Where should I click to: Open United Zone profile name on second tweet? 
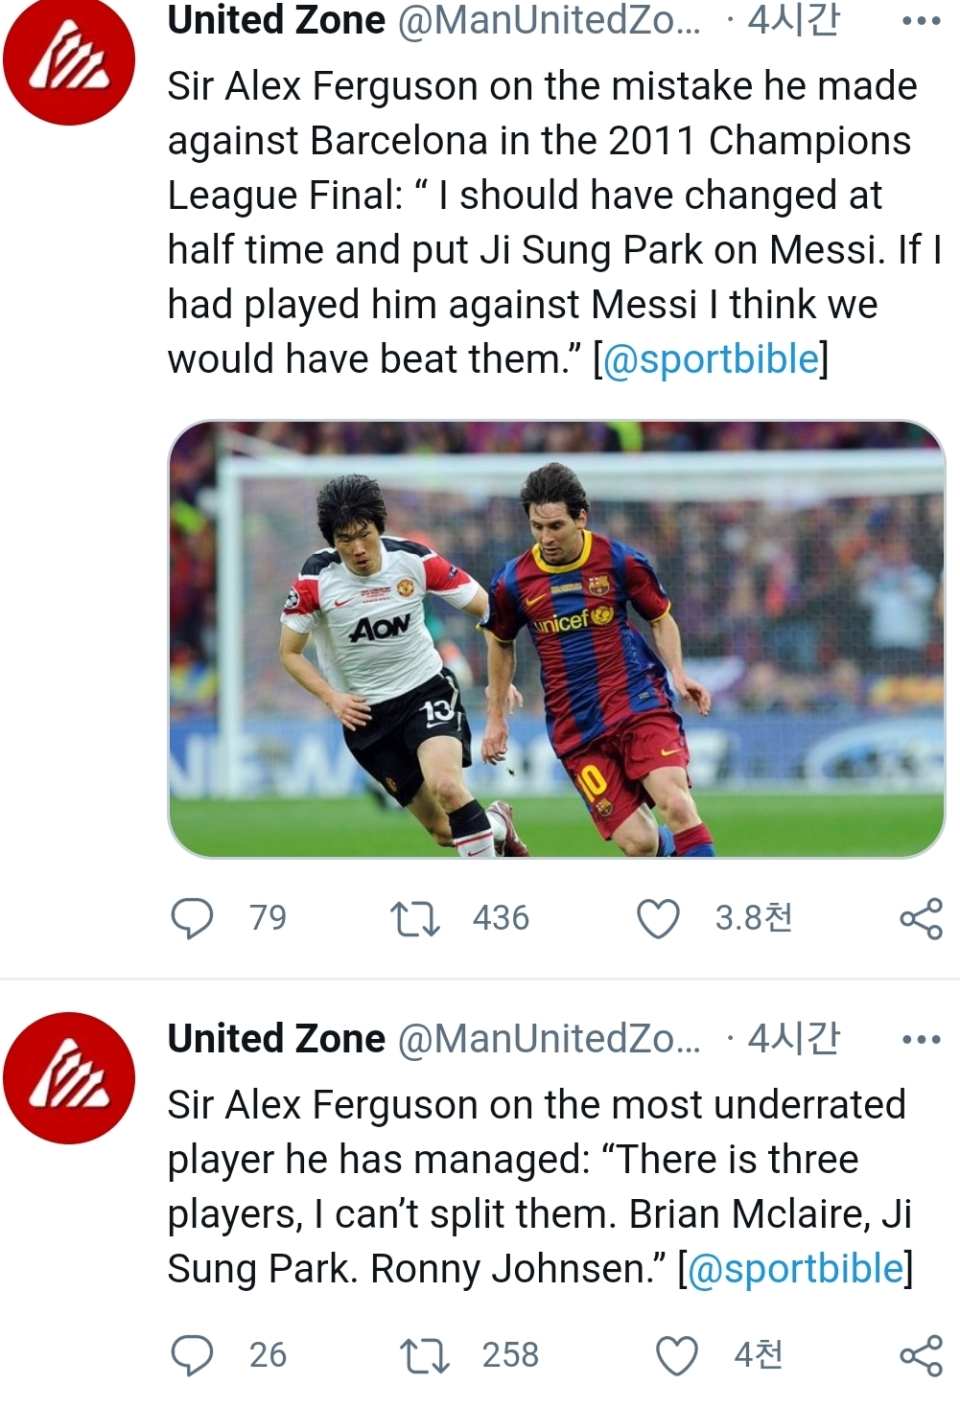tap(276, 1039)
